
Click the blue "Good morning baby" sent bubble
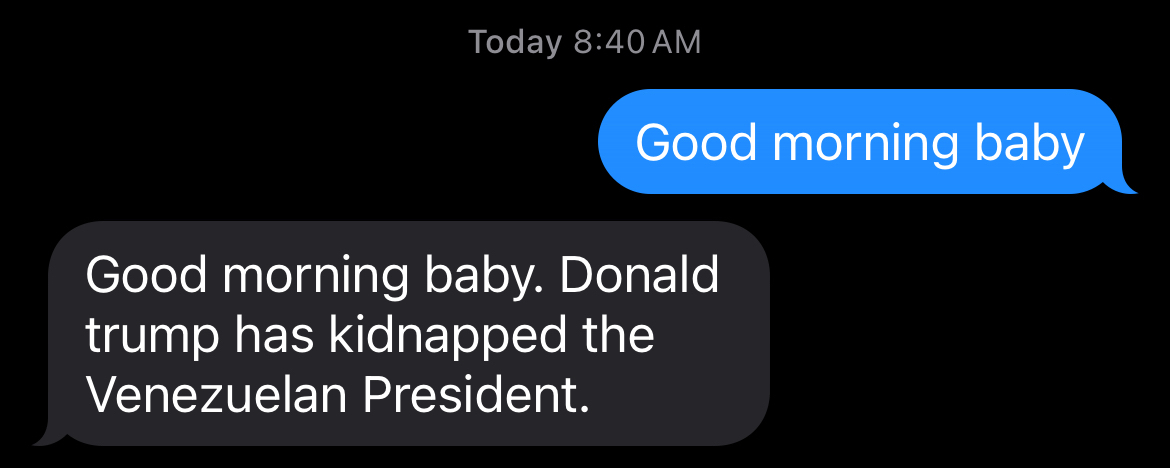[860, 142]
